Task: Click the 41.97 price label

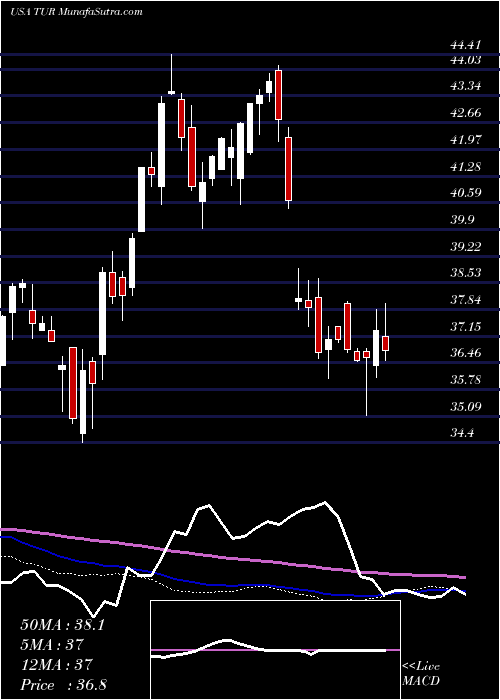Action: click(x=466, y=139)
